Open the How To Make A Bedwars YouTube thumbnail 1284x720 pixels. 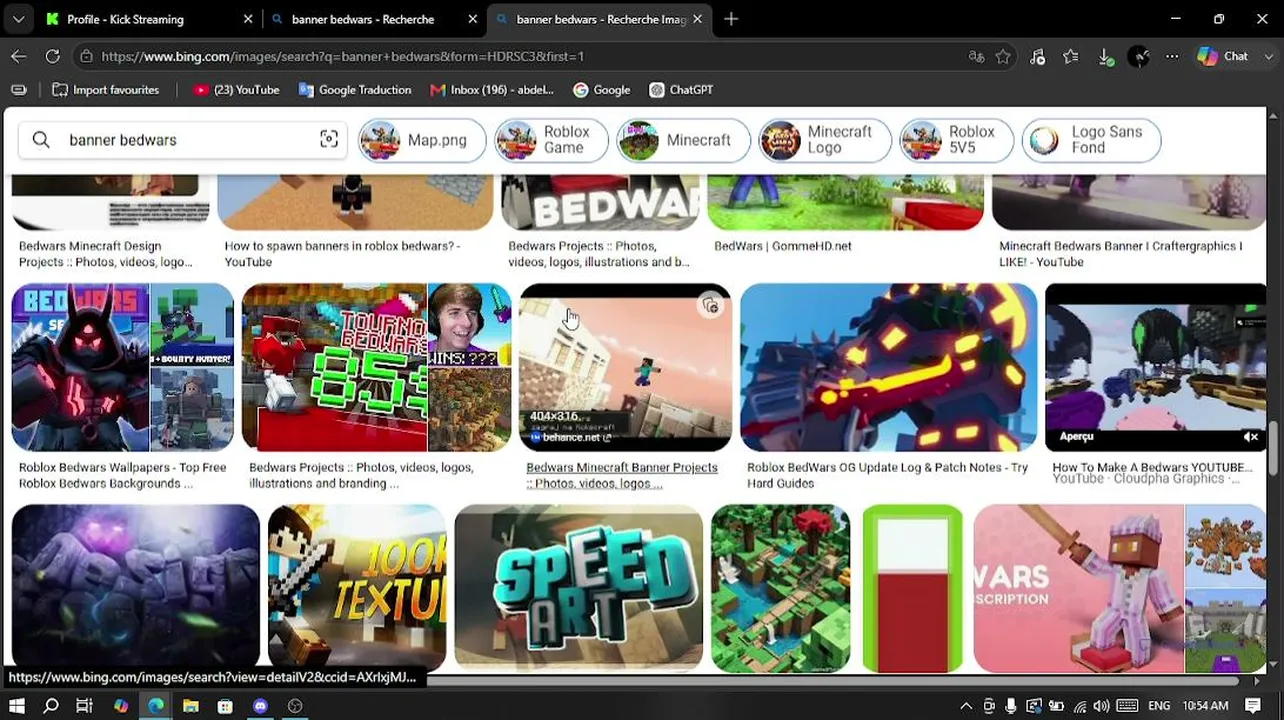(x=1156, y=368)
